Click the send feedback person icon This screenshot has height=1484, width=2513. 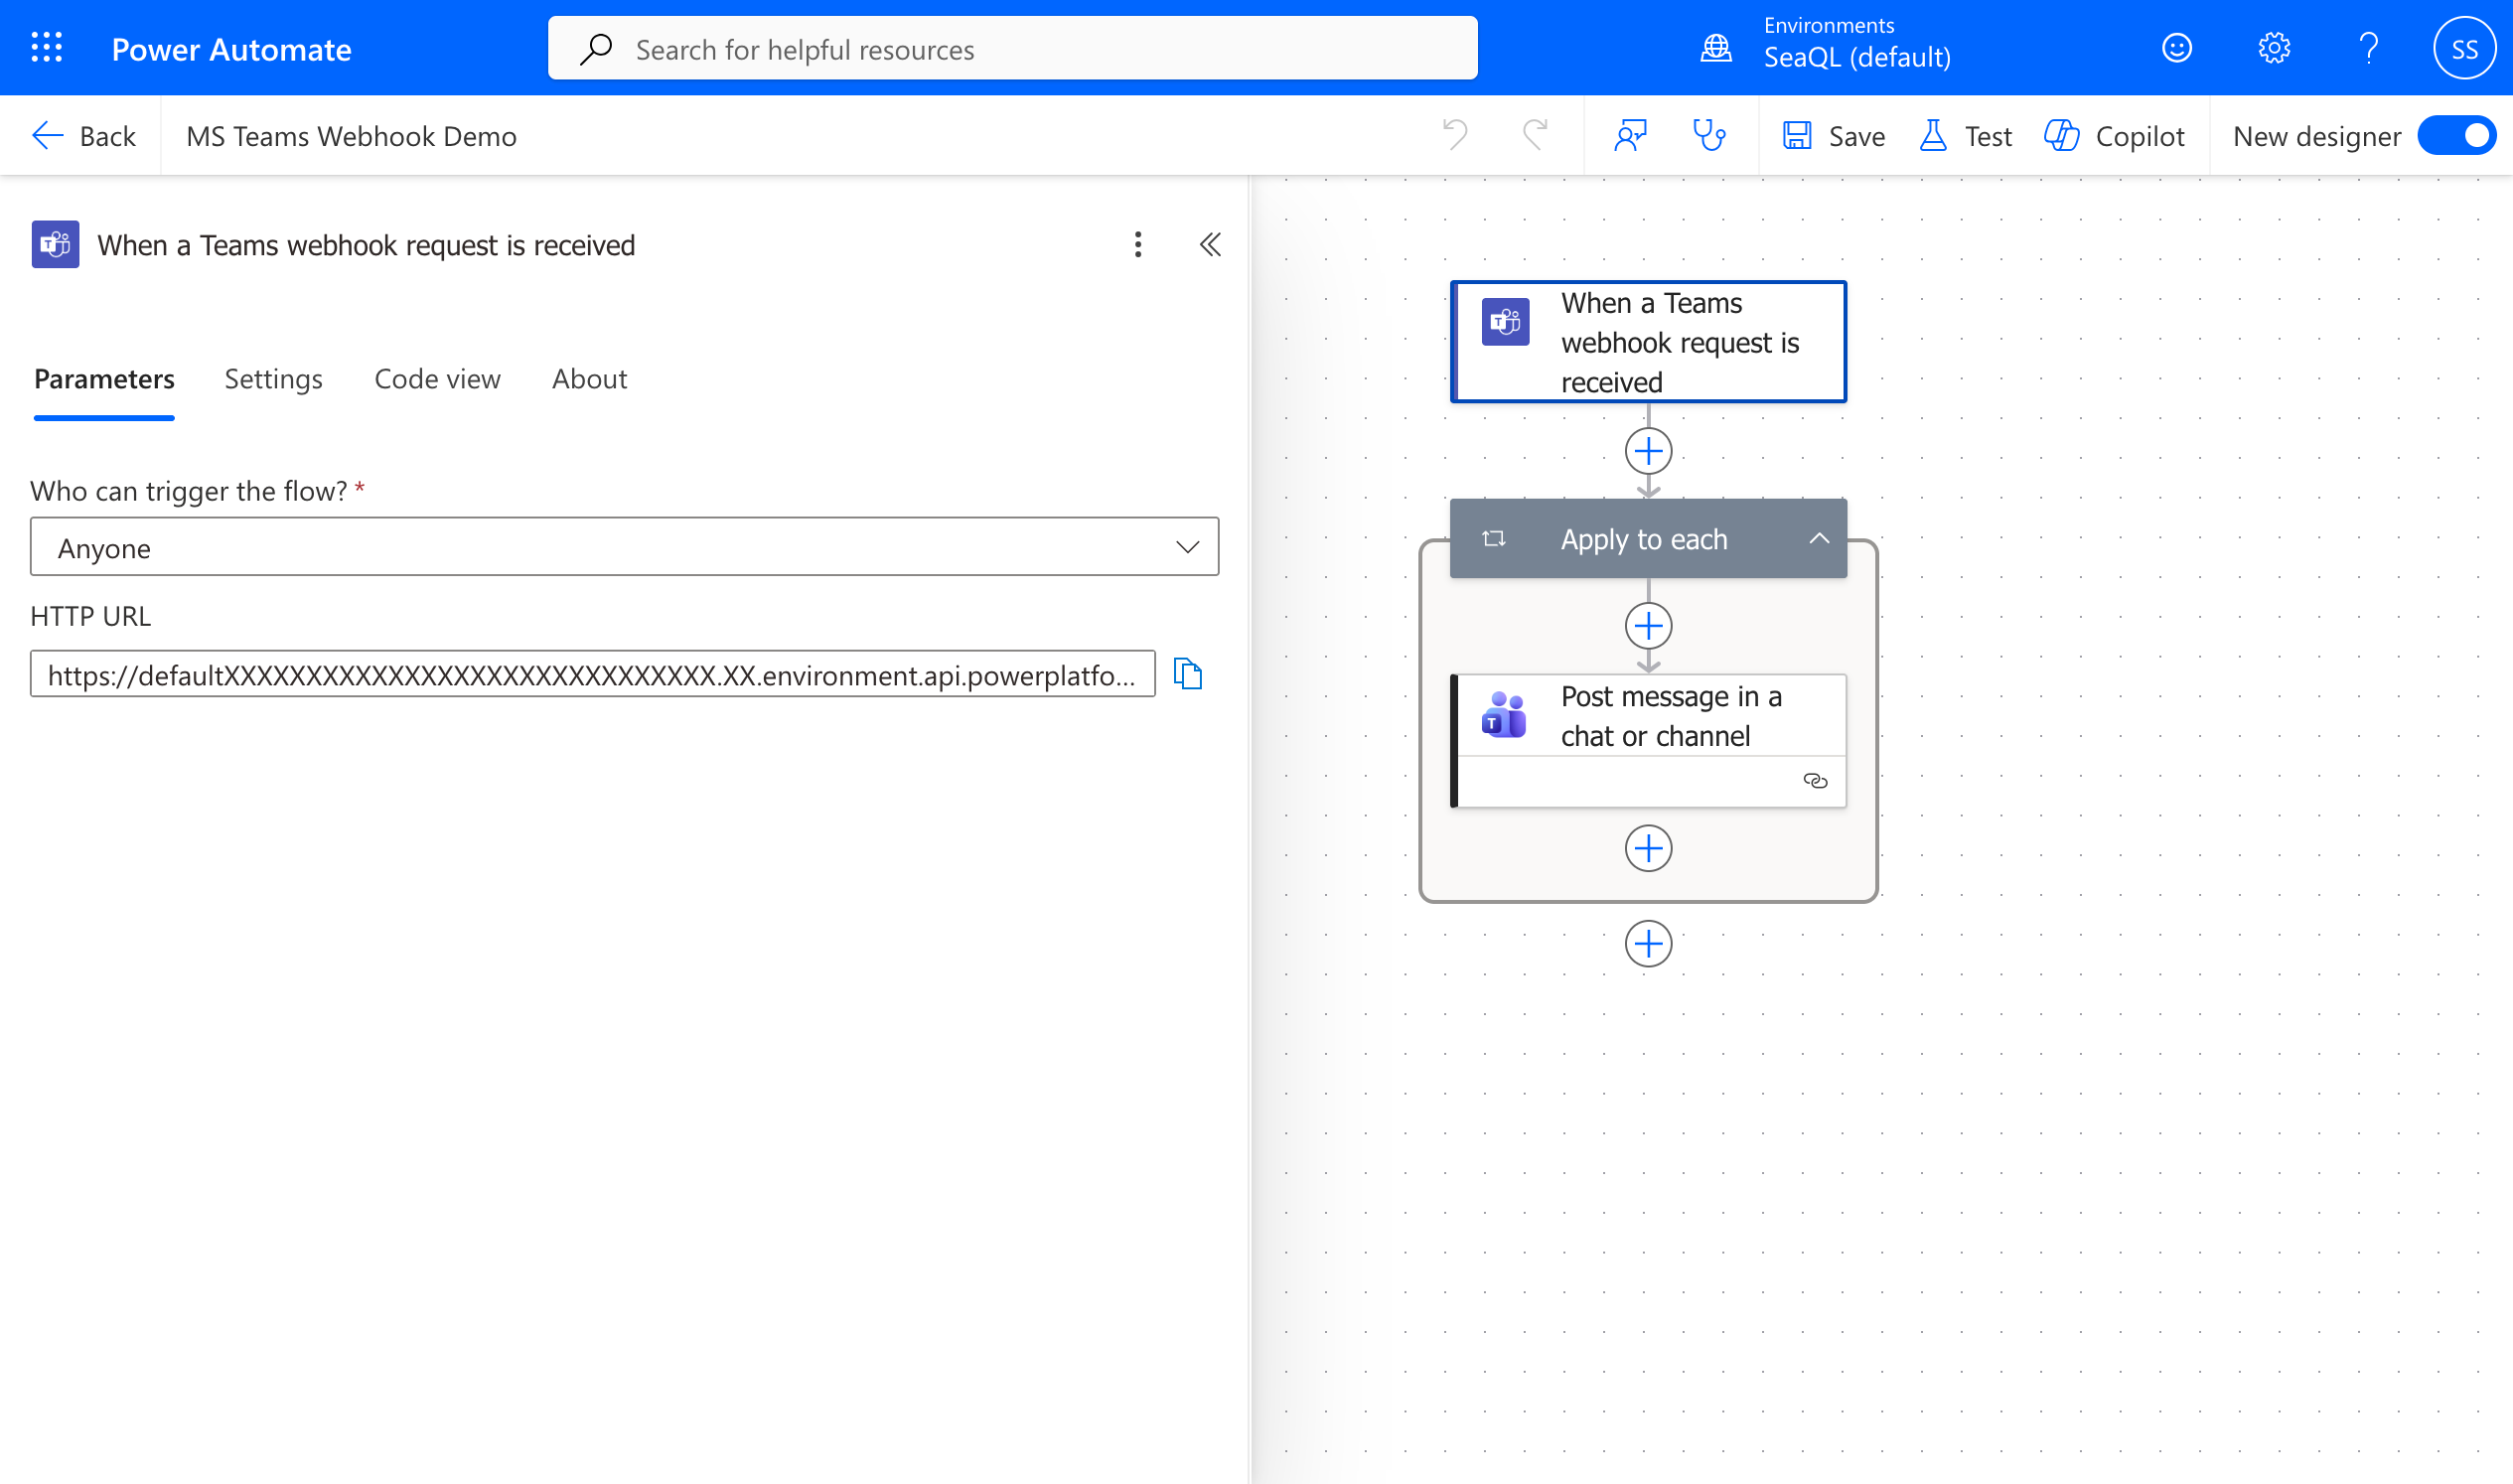click(x=1630, y=135)
